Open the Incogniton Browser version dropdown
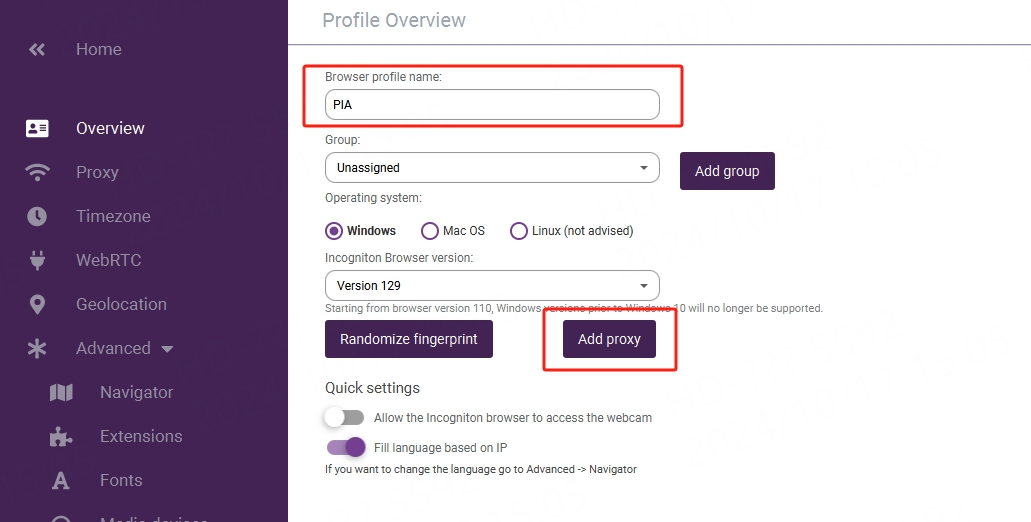 coord(491,285)
